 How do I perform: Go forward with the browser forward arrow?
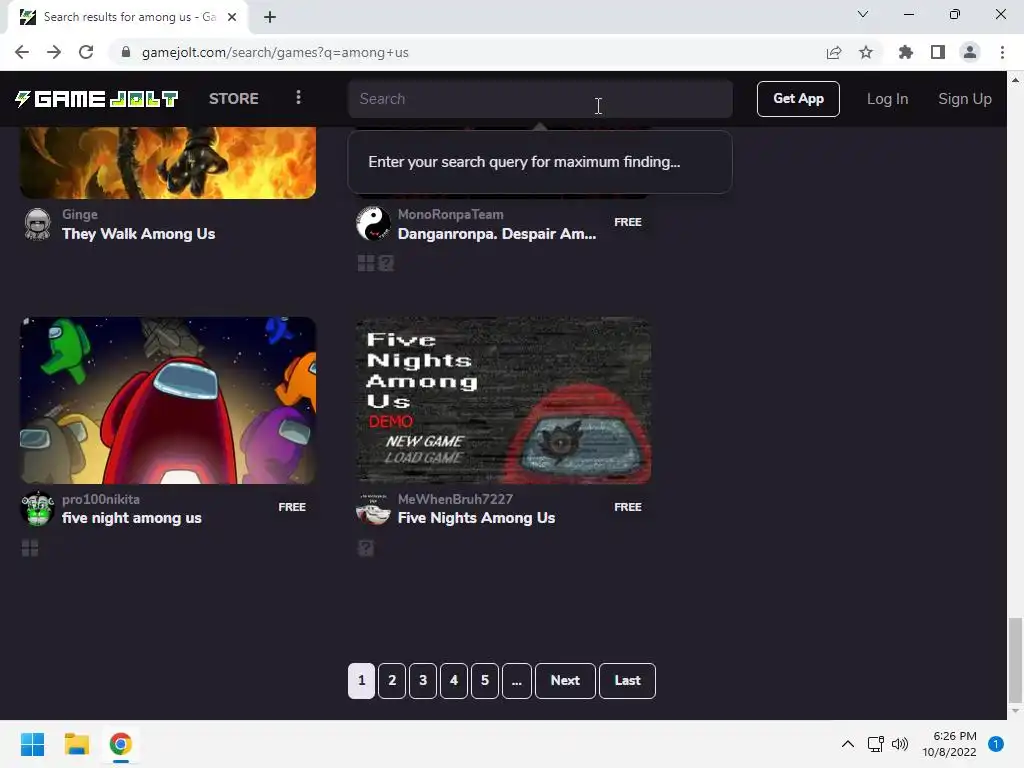[x=54, y=52]
